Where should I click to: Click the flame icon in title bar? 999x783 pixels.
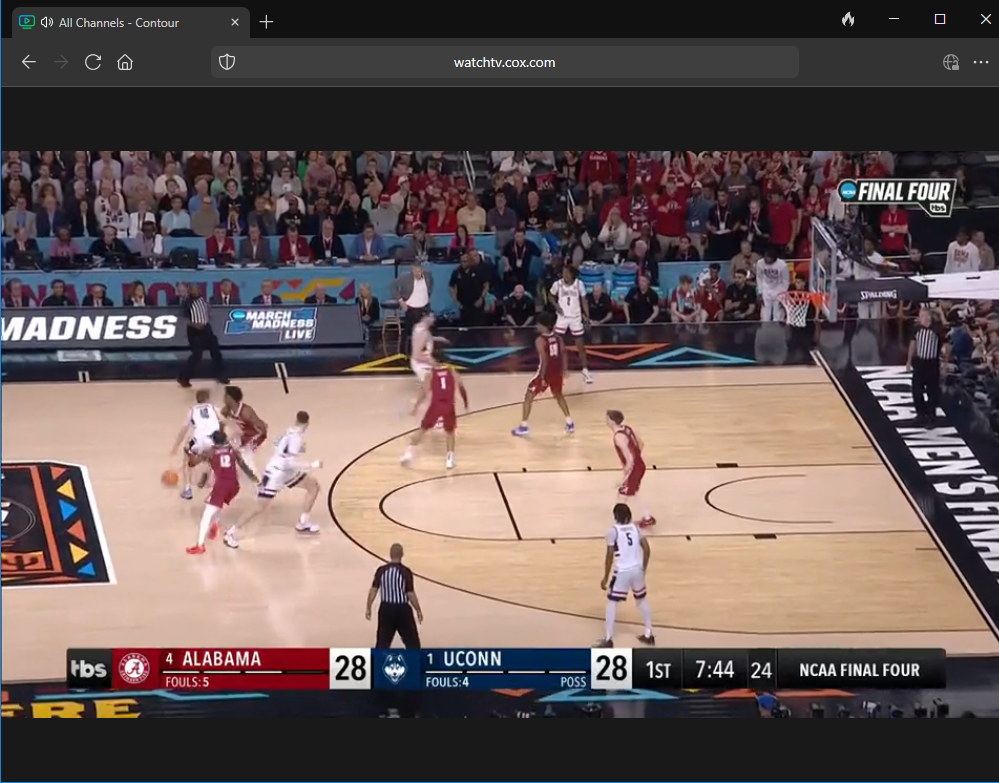tap(848, 20)
